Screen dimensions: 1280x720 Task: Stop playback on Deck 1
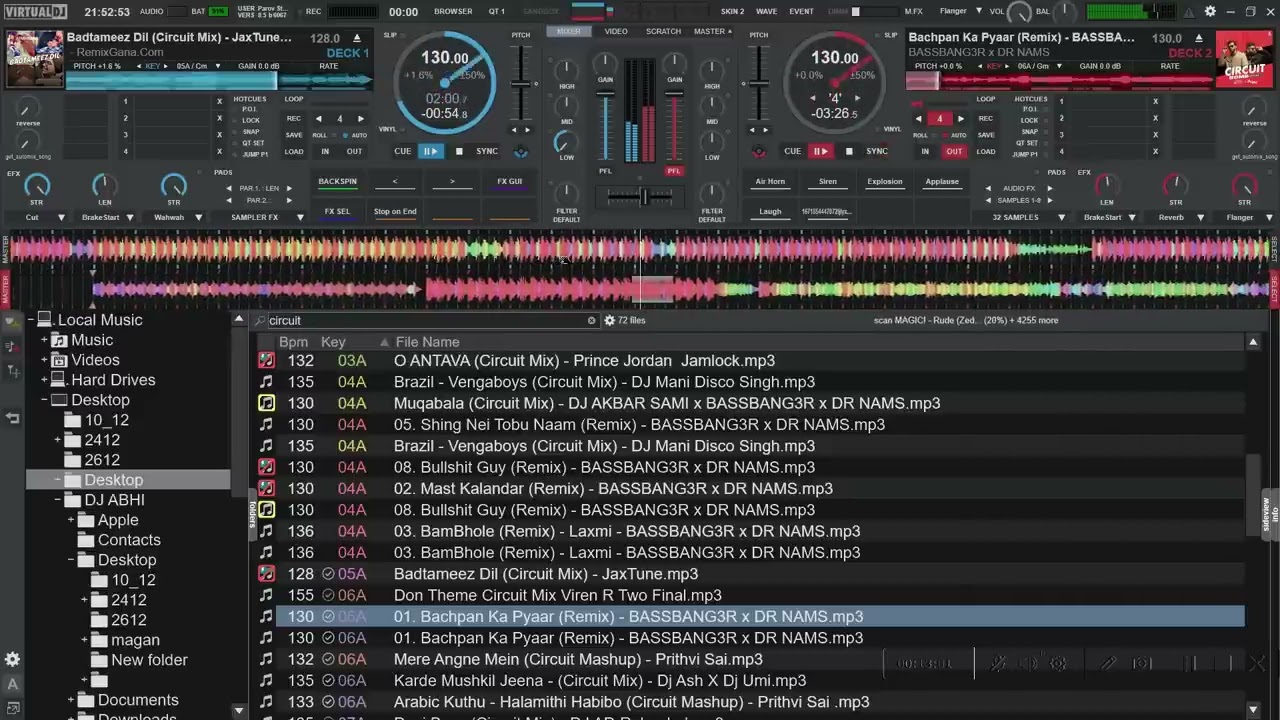click(459, 151)
